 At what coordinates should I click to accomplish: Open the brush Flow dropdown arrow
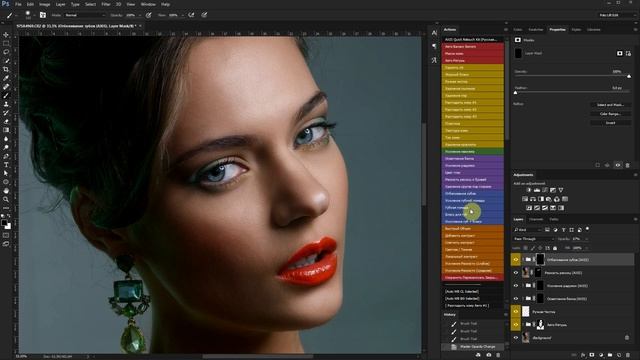pyautogui.click(x=182, y=15)
